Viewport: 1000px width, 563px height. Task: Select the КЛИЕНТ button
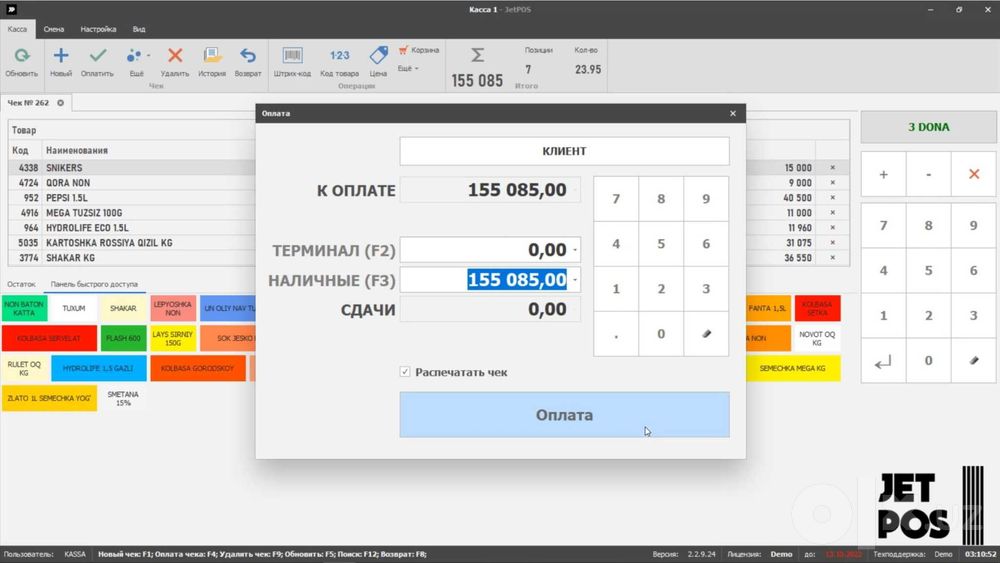(x=564, y=151)
